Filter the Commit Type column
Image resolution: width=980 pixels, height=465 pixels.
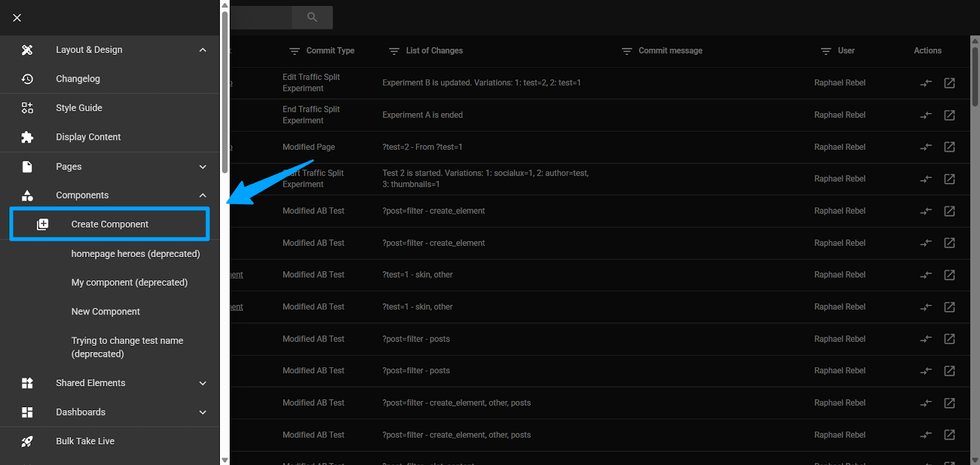[294, 51]
